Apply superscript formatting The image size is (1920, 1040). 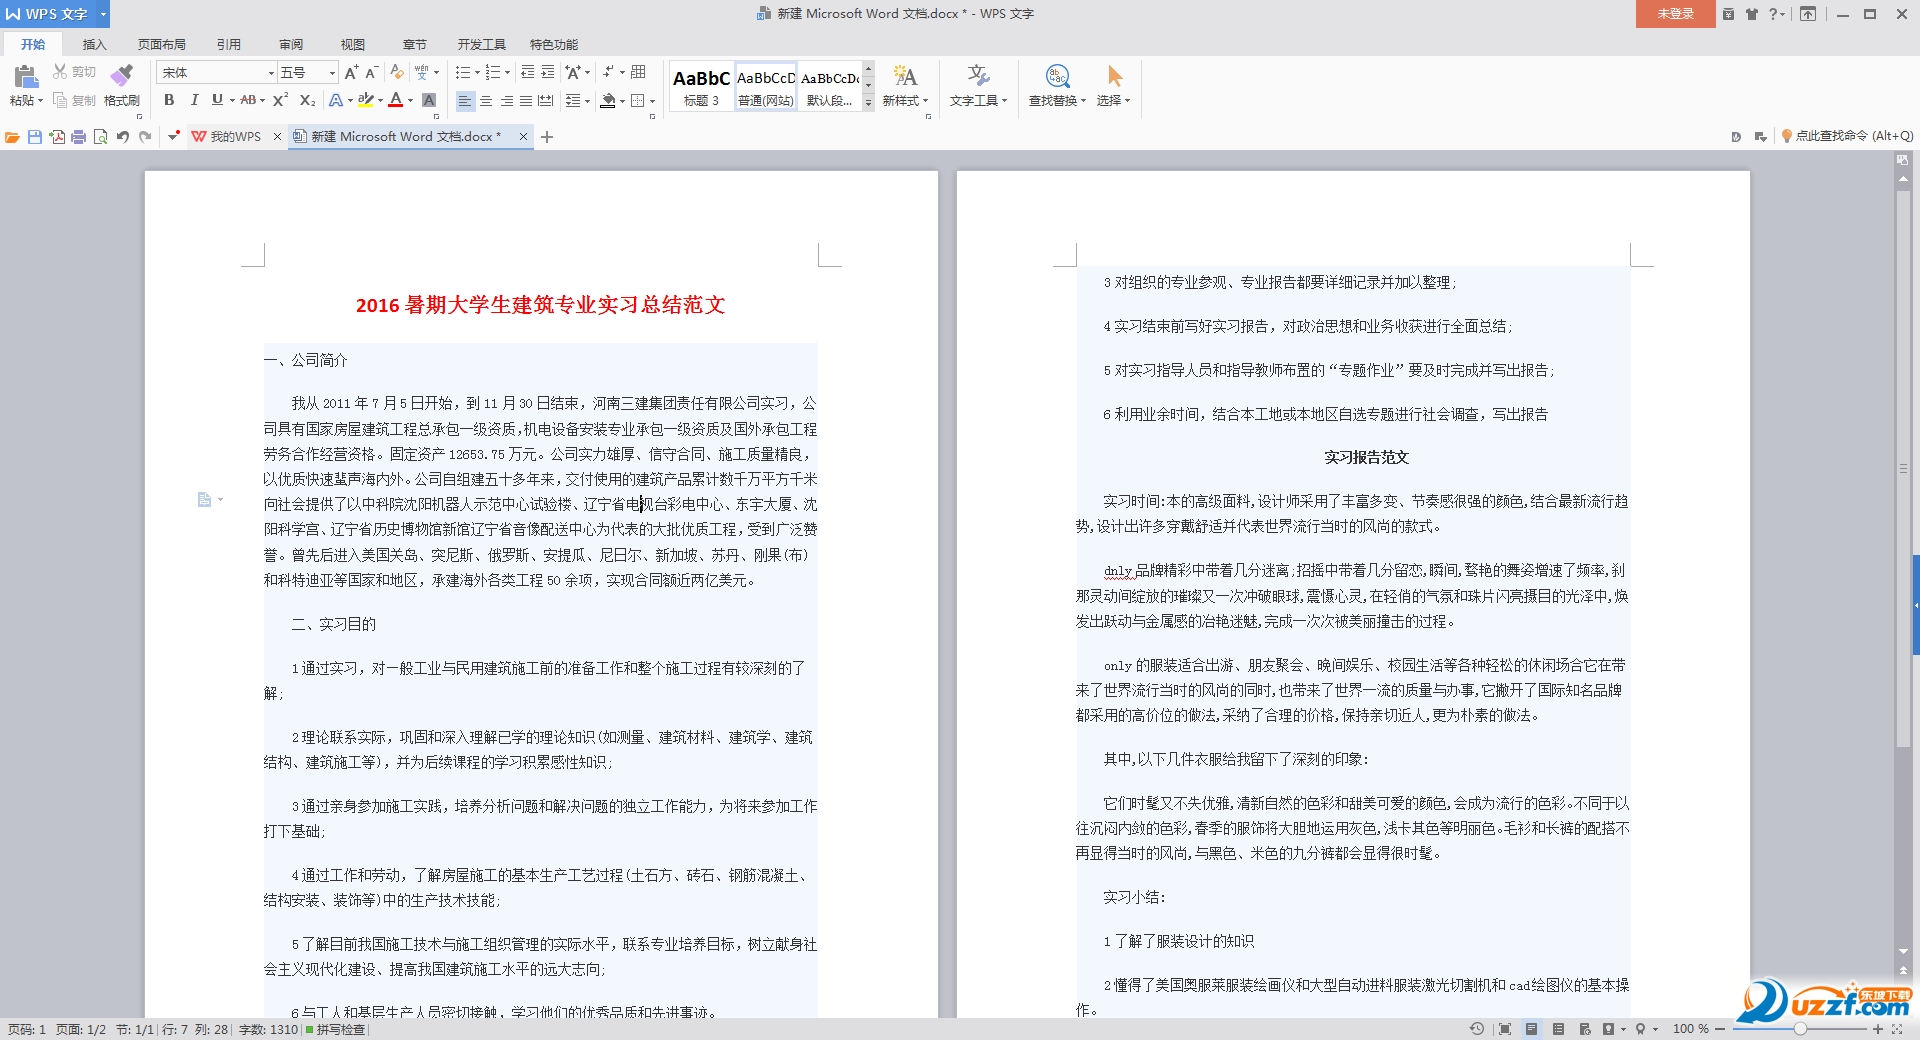[281, 100]
